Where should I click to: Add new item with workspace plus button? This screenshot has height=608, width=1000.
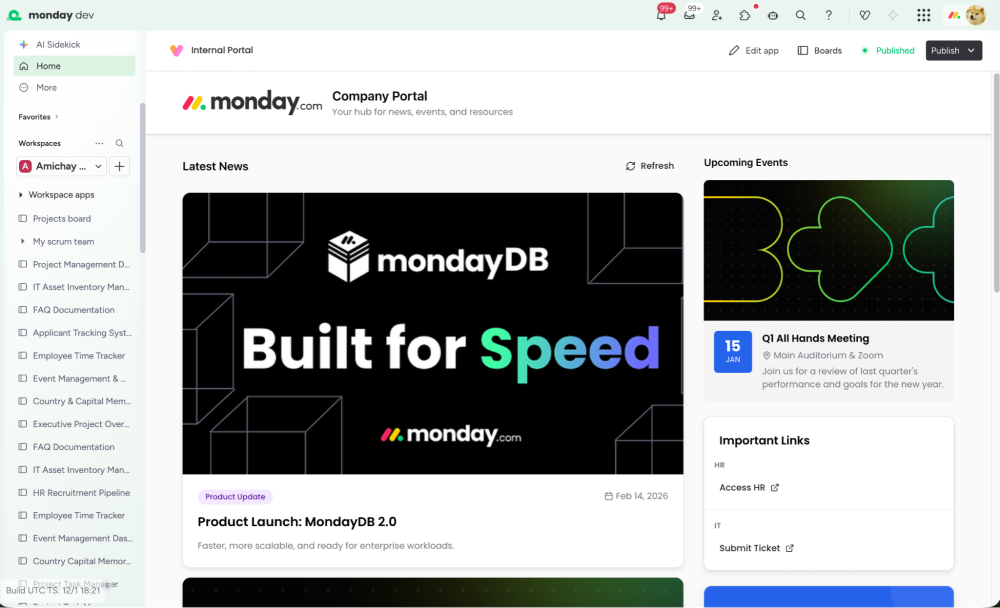pyautogui.click(x=120, y=166)
